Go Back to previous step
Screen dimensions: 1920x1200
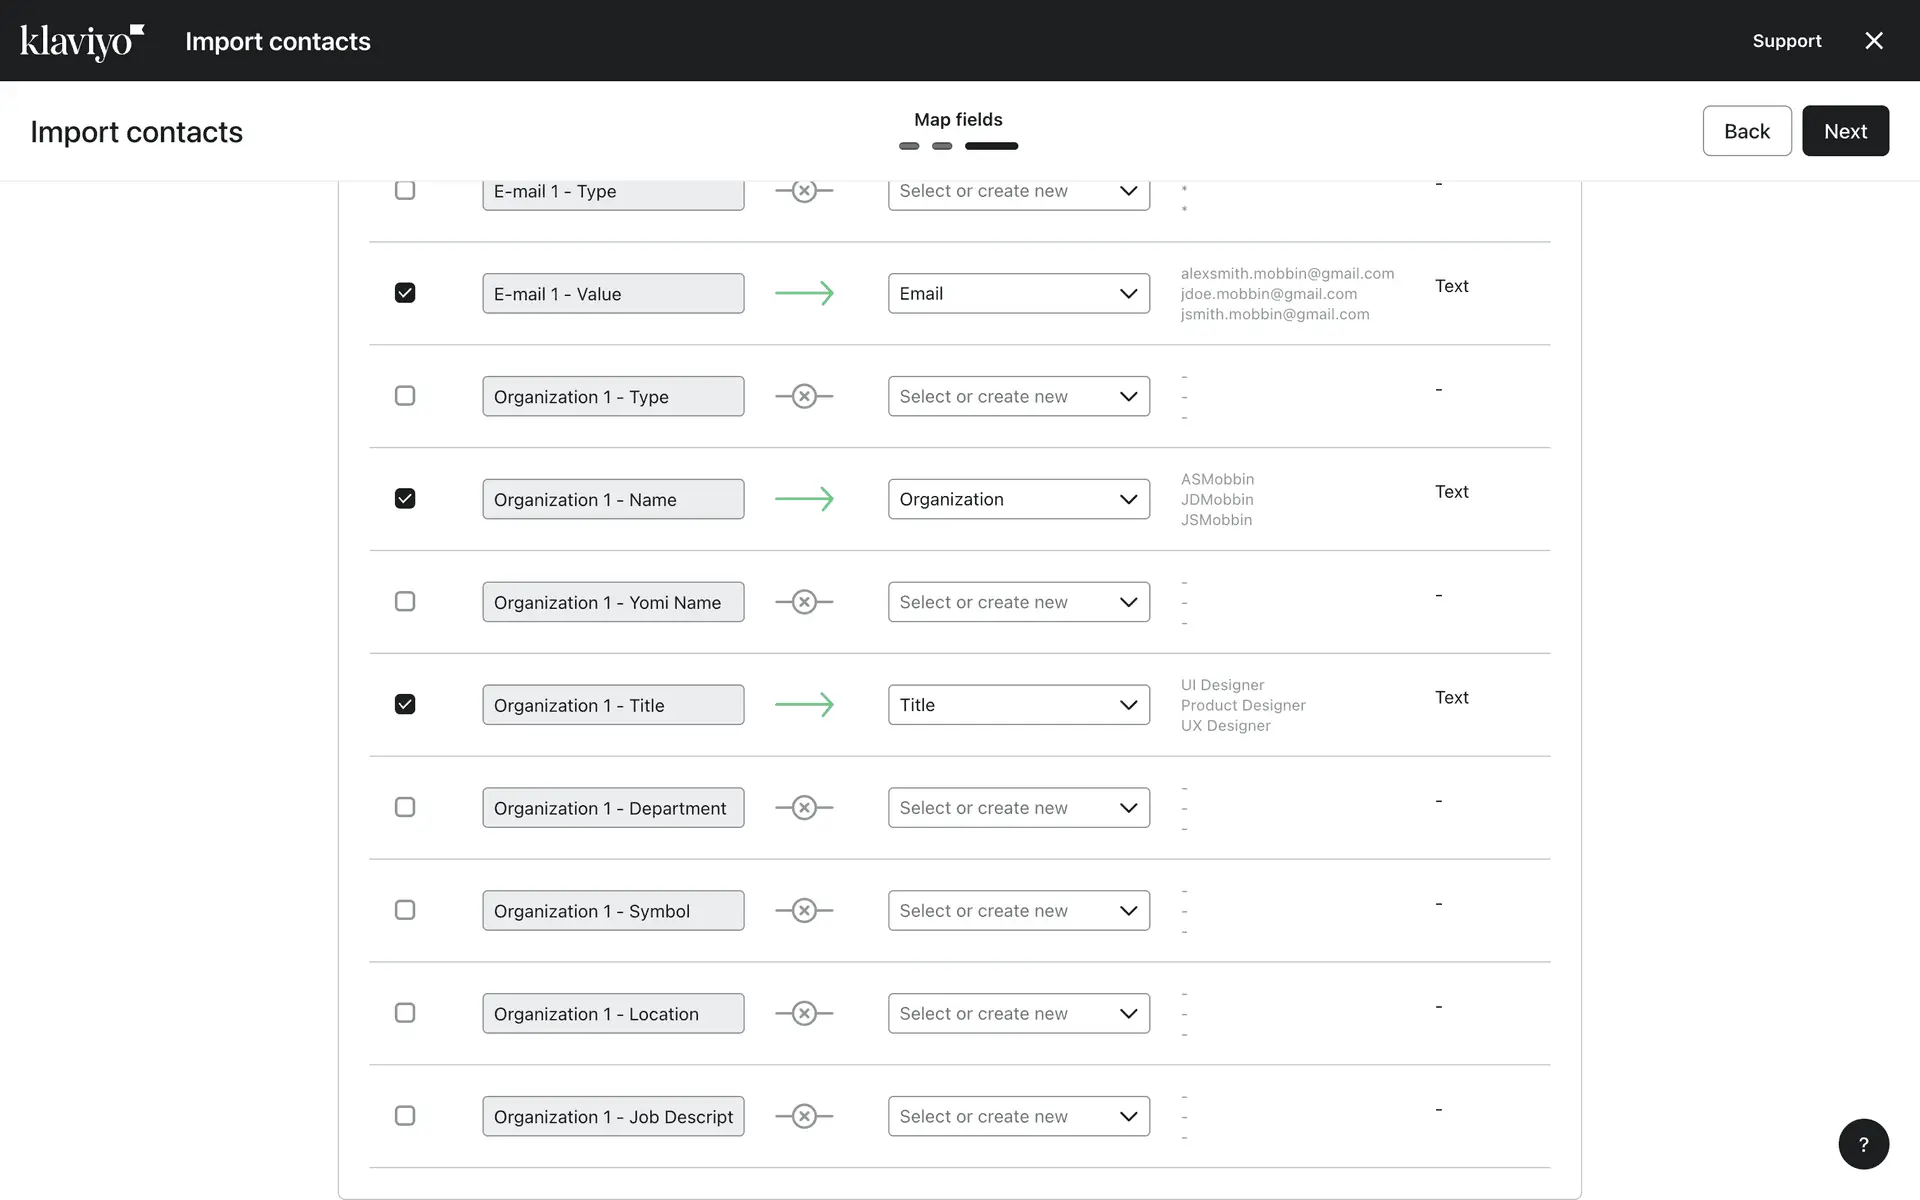point(1746,131)
